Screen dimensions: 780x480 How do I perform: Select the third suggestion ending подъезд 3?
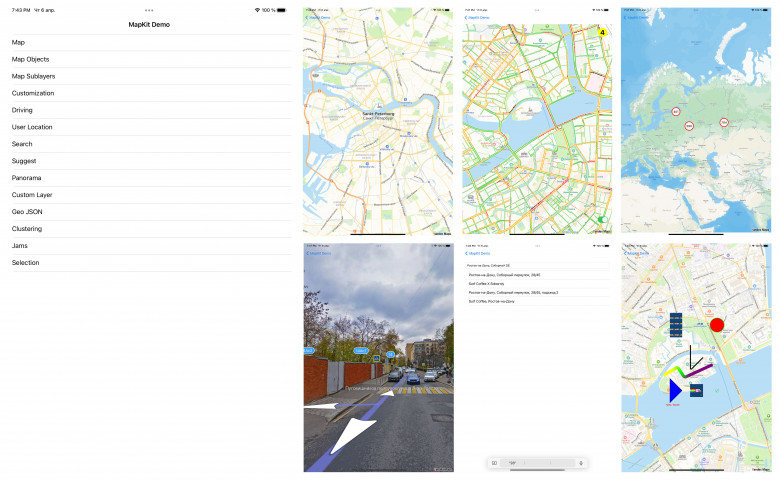tap(537, 292)
